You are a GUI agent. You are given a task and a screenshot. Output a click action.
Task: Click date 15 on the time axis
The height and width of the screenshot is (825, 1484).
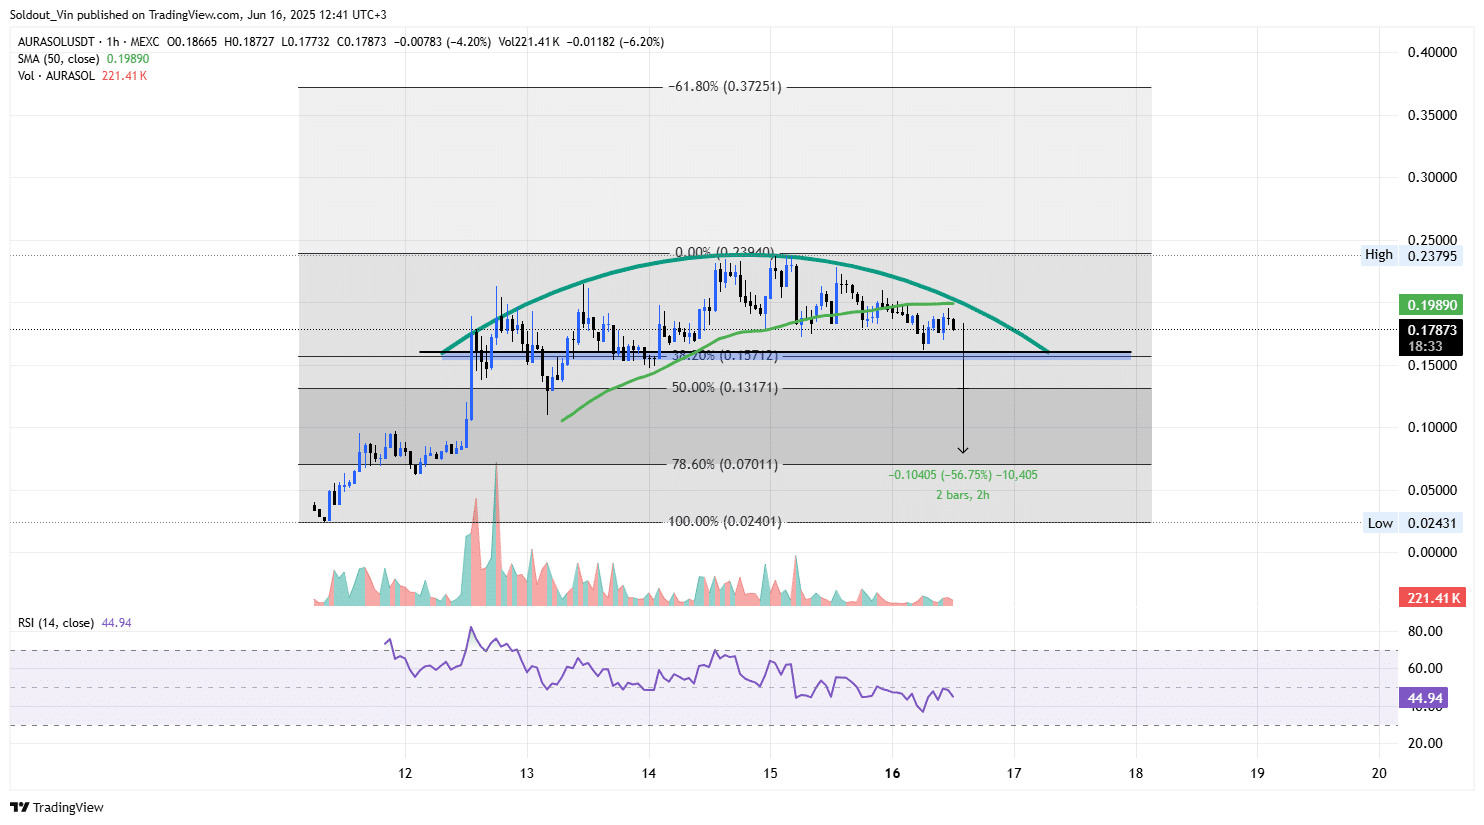(x=770, y=773)
